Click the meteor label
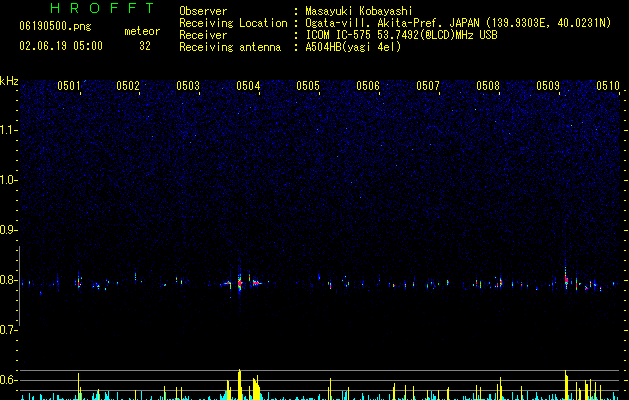Screen dimensions: 629x400 142,31
